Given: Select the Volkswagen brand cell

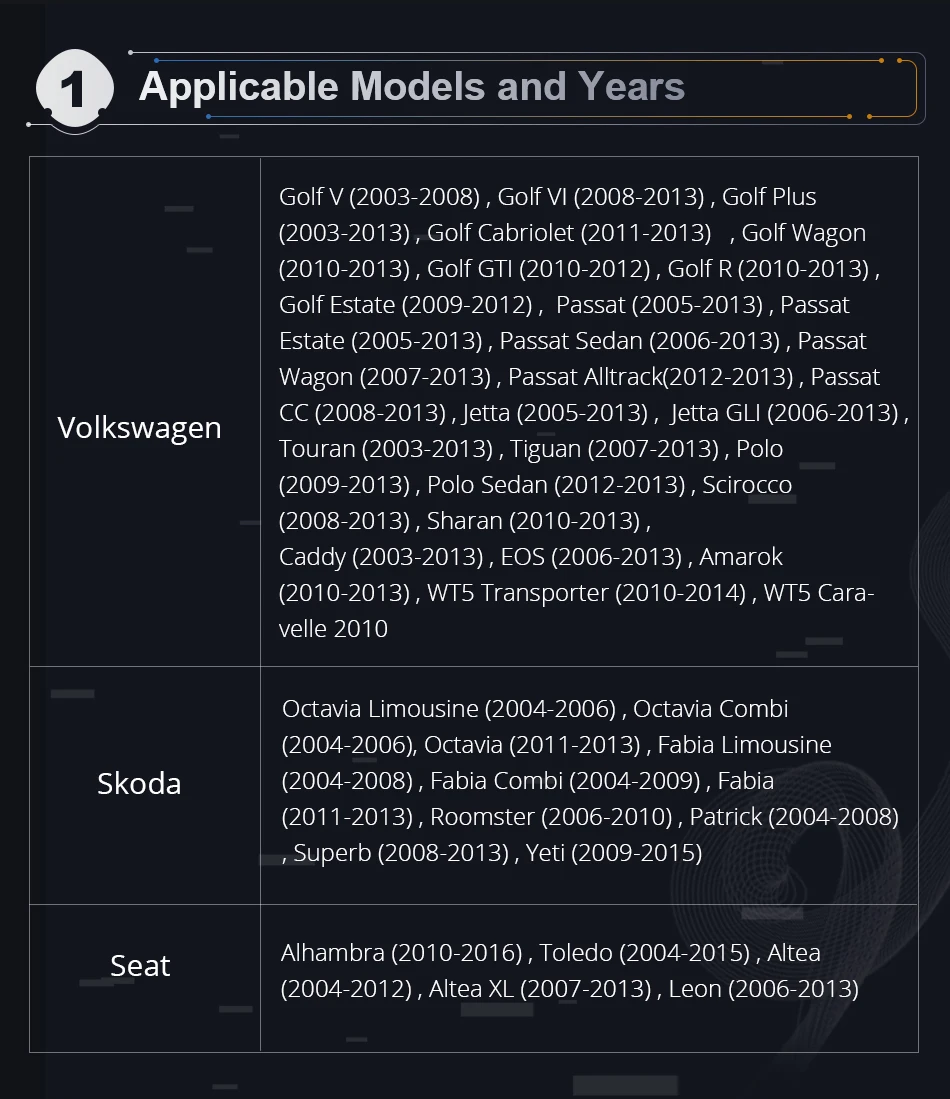Looking at the screenshot, I should coord(144,411).
